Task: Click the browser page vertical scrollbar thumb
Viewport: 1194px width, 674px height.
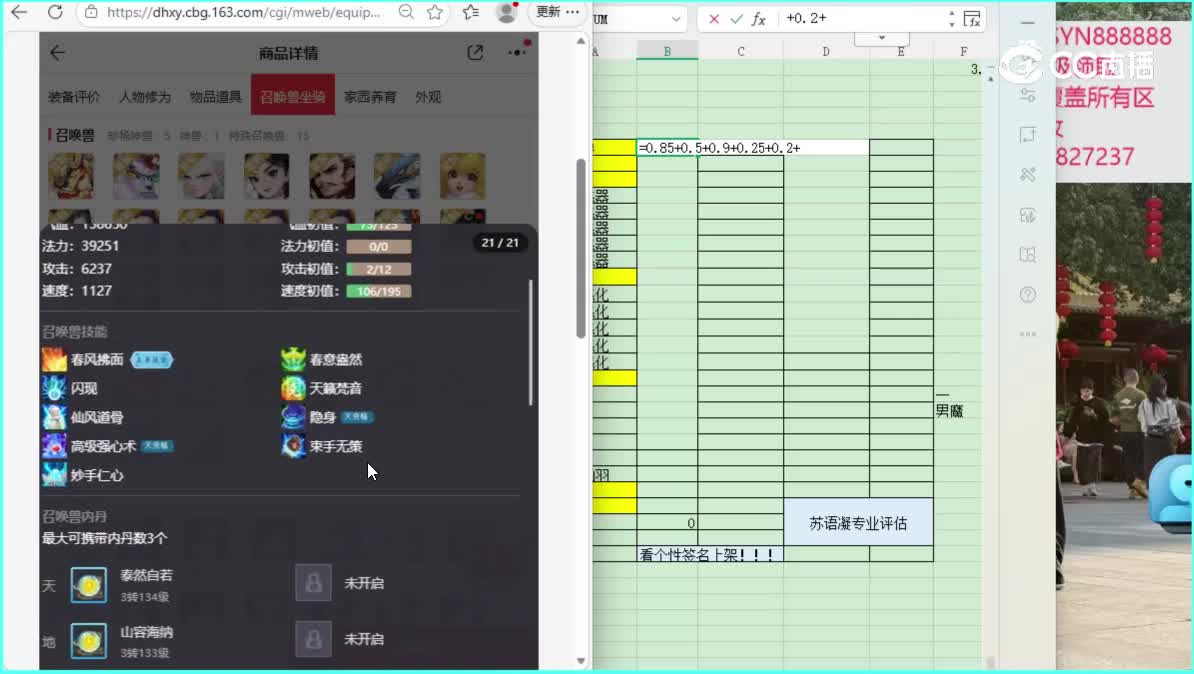Action: pos(580,250)
